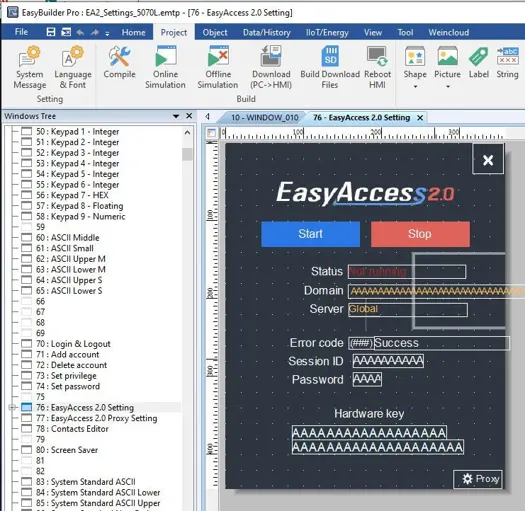Start Online Simulation

(165, 68)
